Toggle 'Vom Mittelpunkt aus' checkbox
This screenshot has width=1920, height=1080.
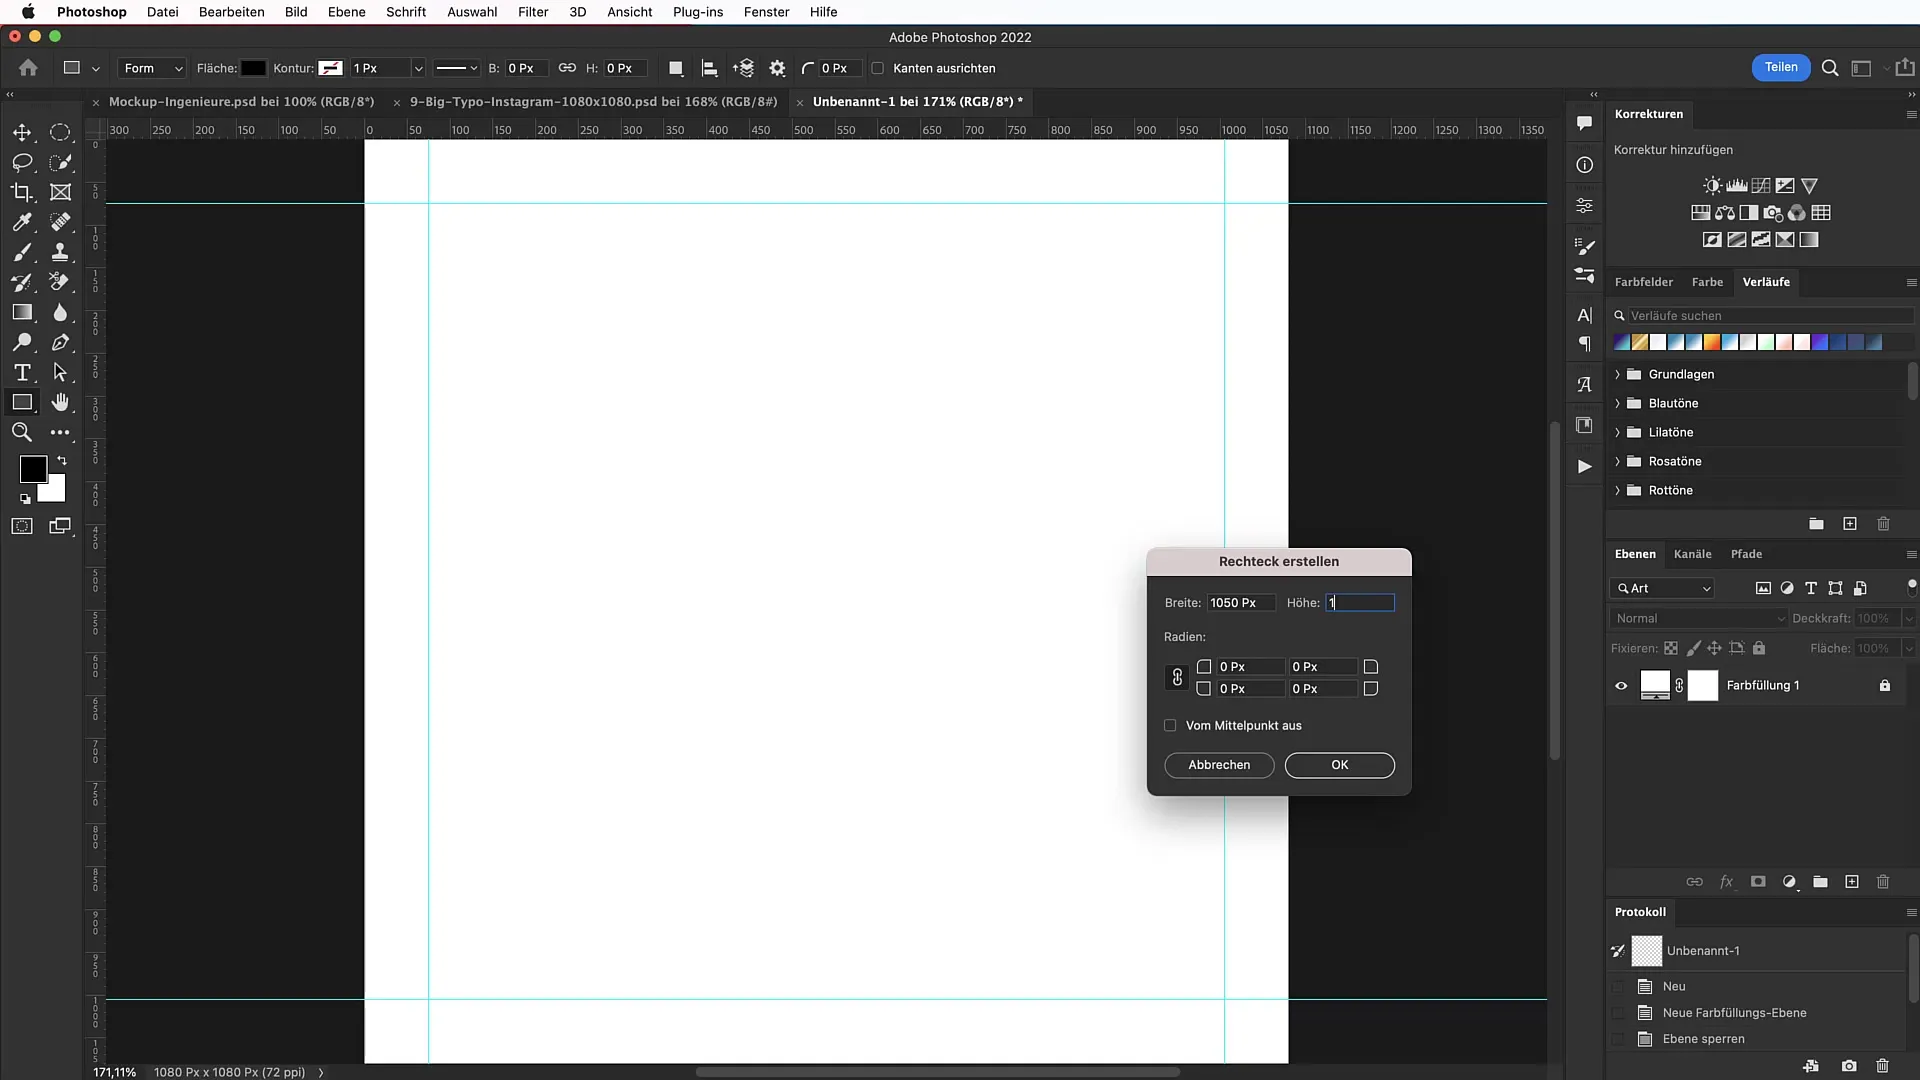1171,725
